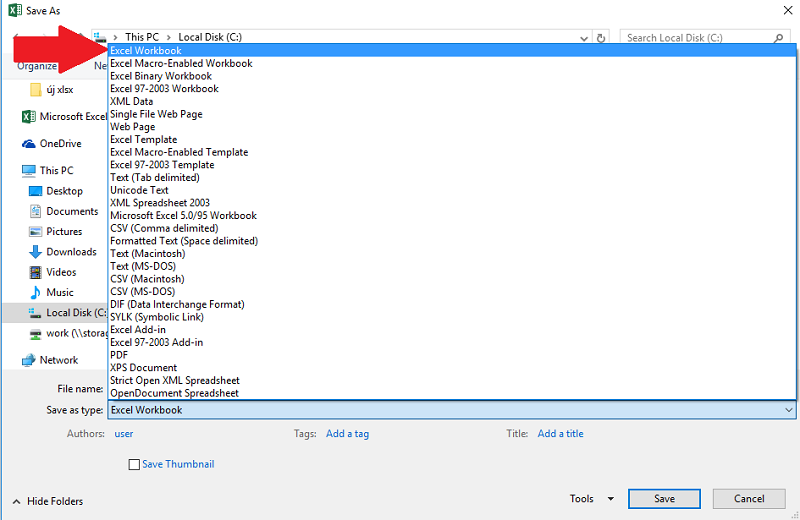Click the Search Local Disk field
This screenshot has height=520, width=800.
tap(695, 38)
